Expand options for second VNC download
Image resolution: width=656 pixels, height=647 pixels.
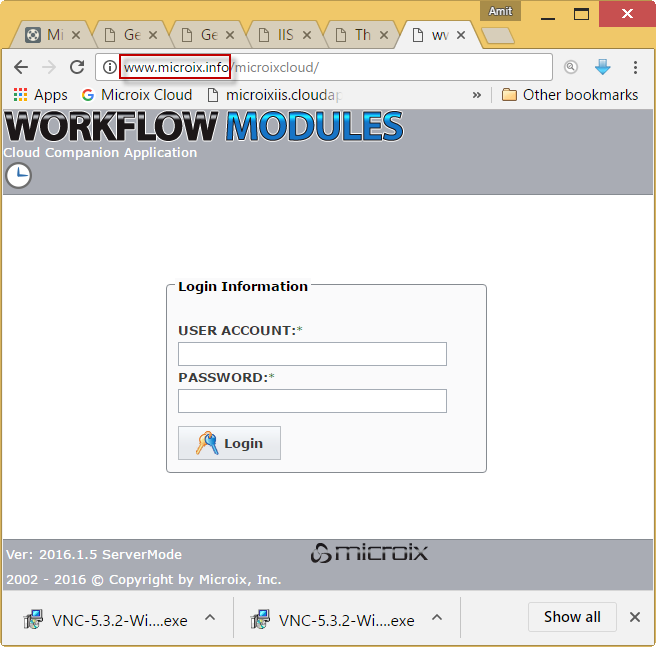[437, 618]
